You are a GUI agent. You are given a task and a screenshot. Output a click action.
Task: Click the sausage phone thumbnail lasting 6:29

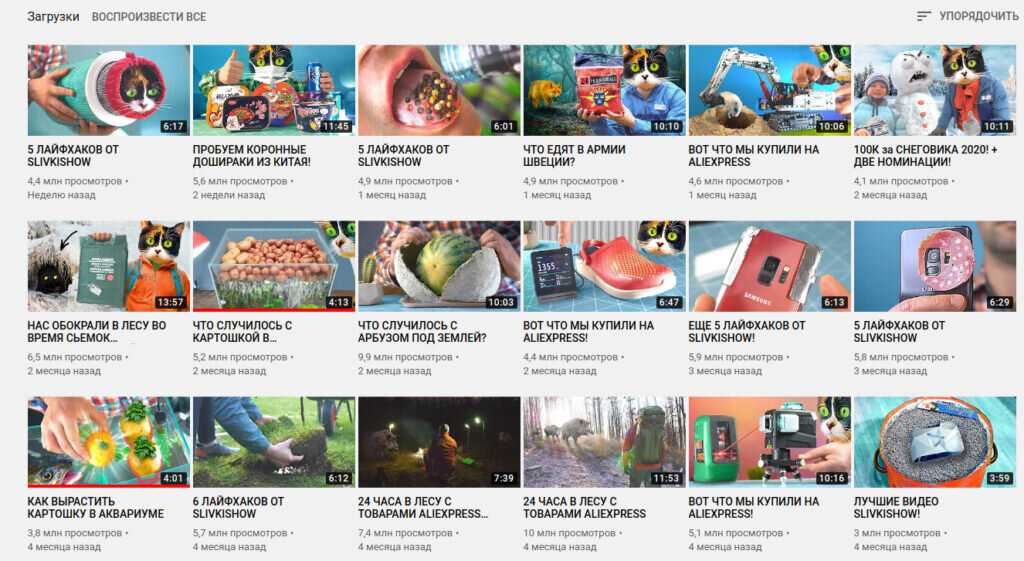point(935,266)
